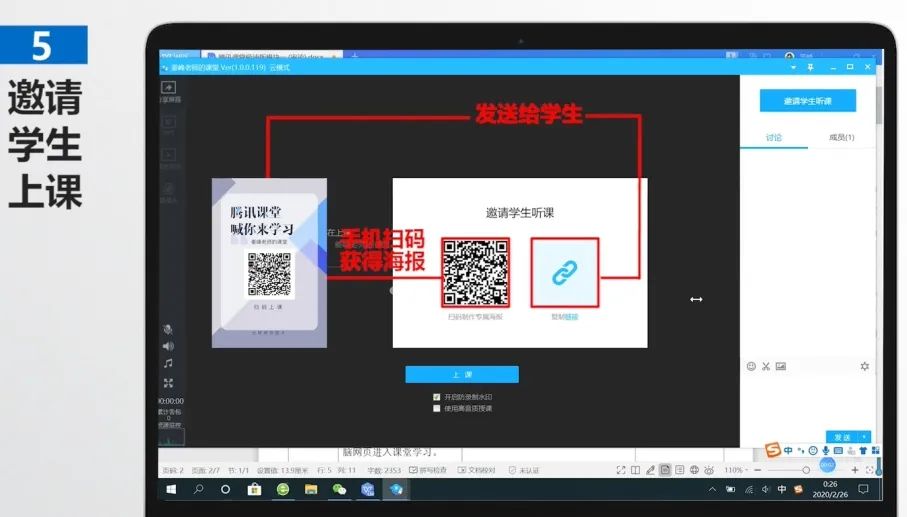This screenshot has height=517, width=907.
Task: Click the fullscreen expand icon in sidebar
Action: (x=168, y=383)
